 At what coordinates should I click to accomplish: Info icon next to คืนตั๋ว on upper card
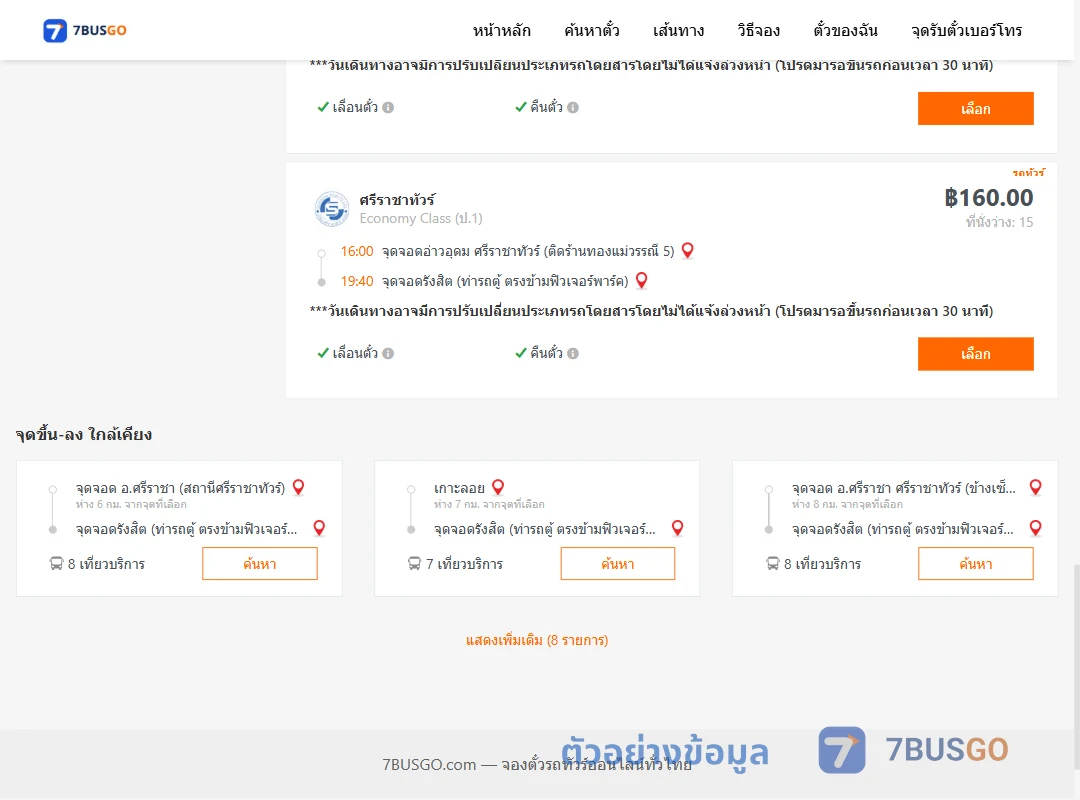coord(573,107)
